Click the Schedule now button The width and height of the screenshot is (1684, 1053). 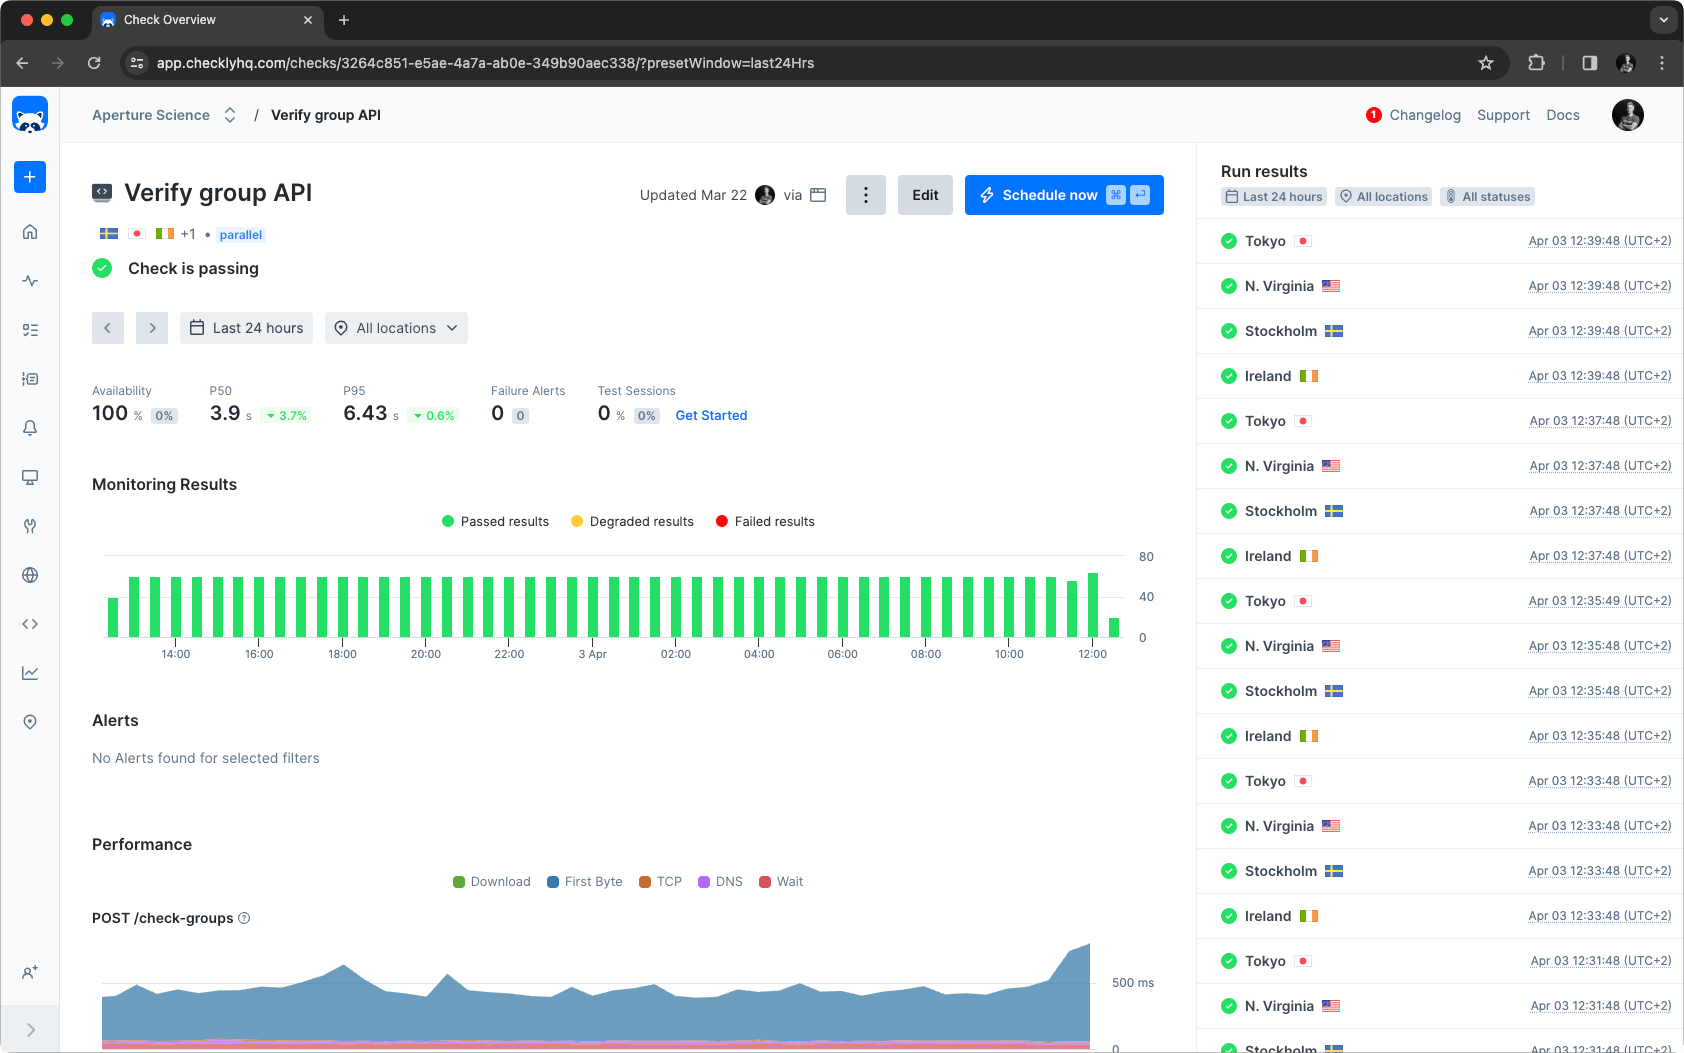click(x=1050, y=195)
